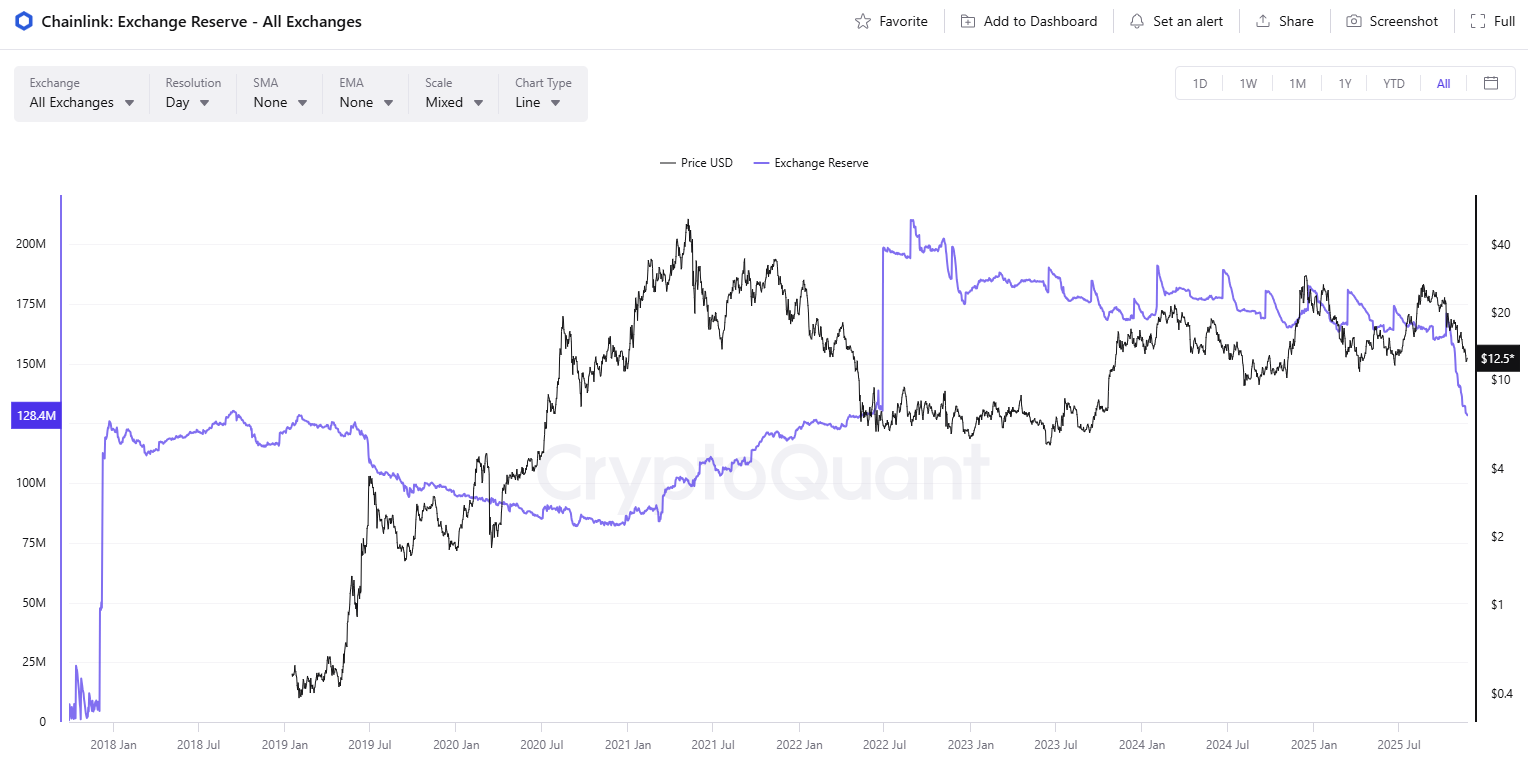
Task: Switch to the 1Y time range tab
Action: 1345,83
